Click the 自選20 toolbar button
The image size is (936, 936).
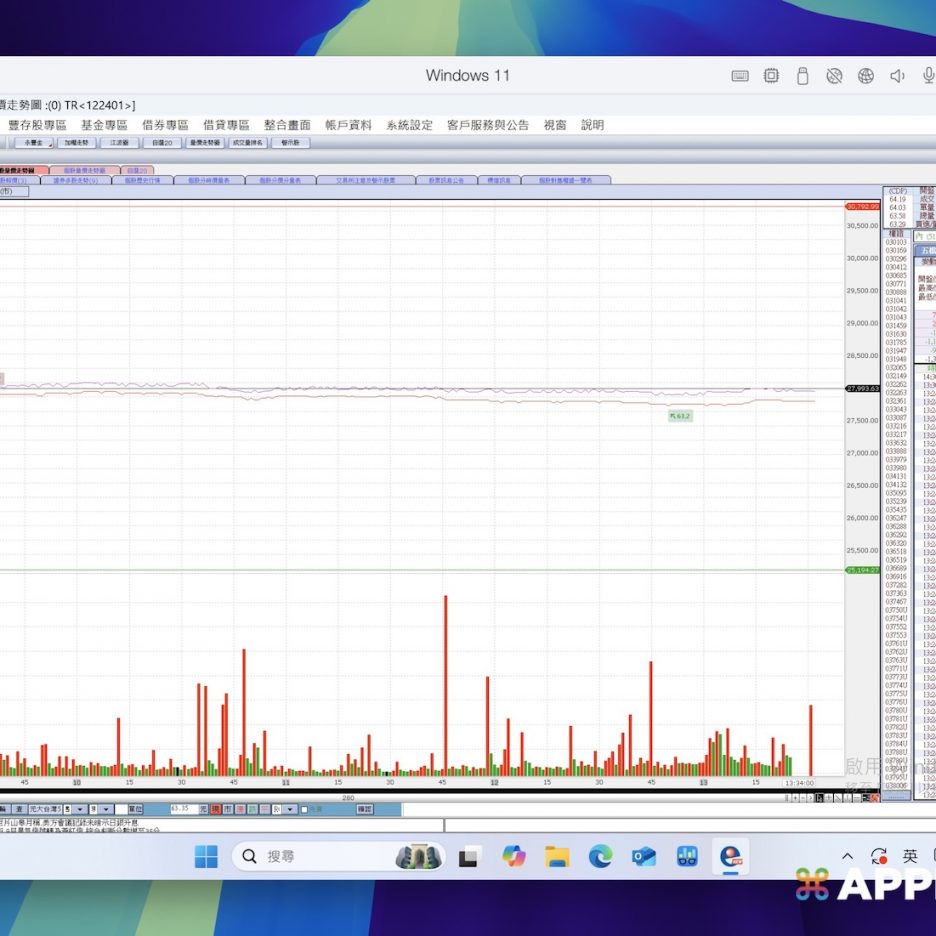[x=162, y=143]
